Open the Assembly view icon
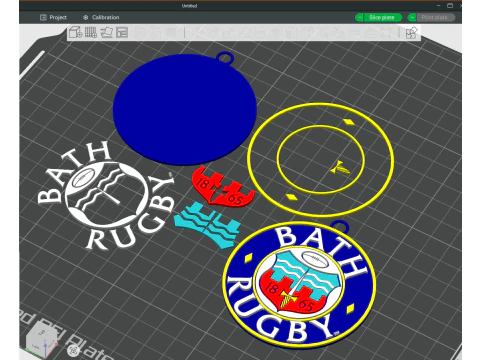The width and height of the screenshot is (480, 360). [412, 33]
